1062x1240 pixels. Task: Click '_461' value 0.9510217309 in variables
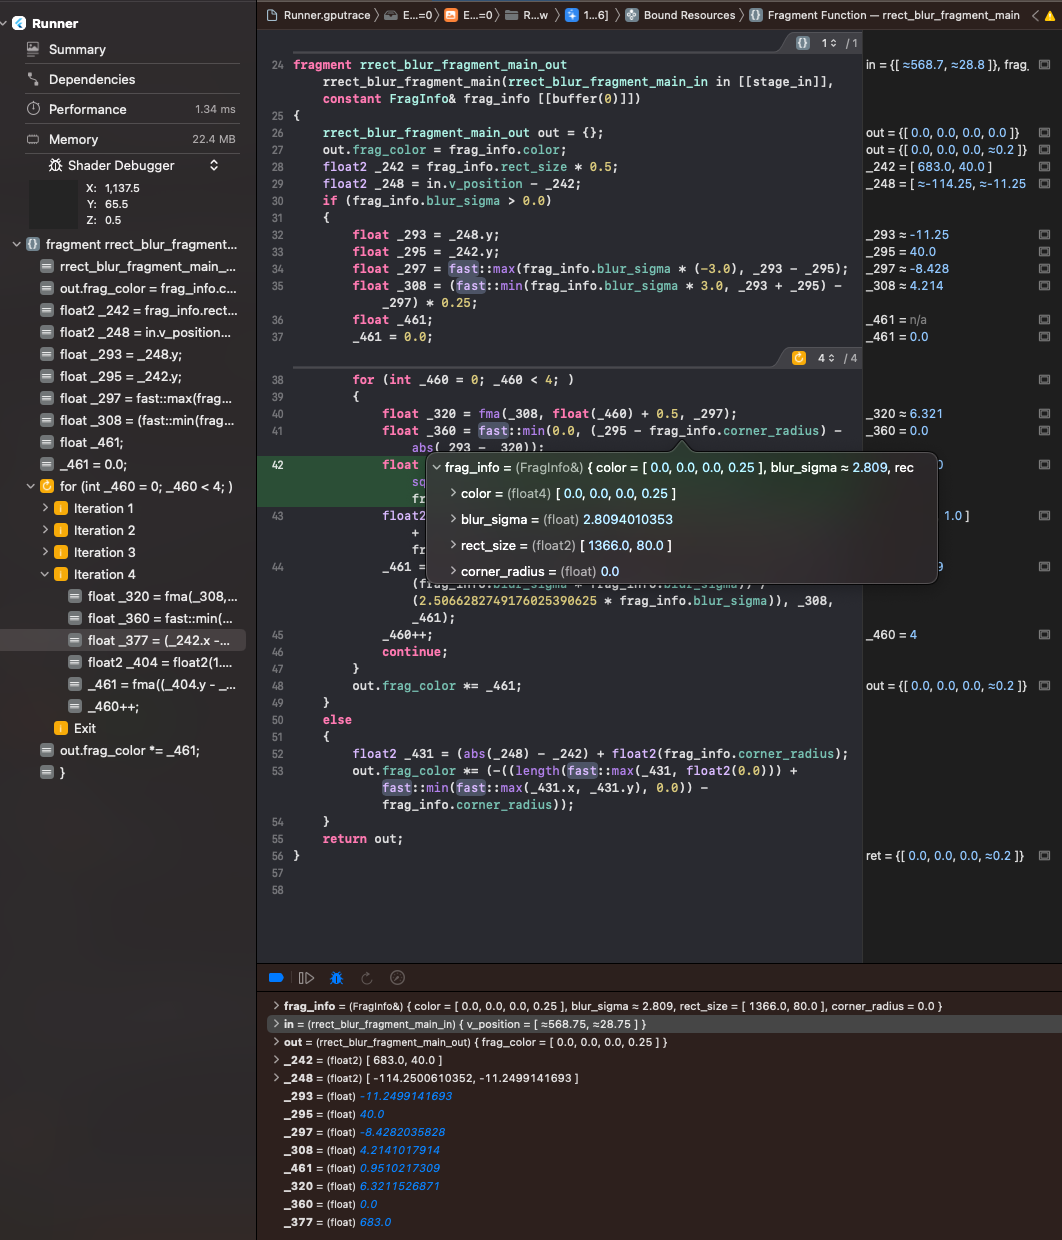pyautogui.click(x=400, y=1168)
